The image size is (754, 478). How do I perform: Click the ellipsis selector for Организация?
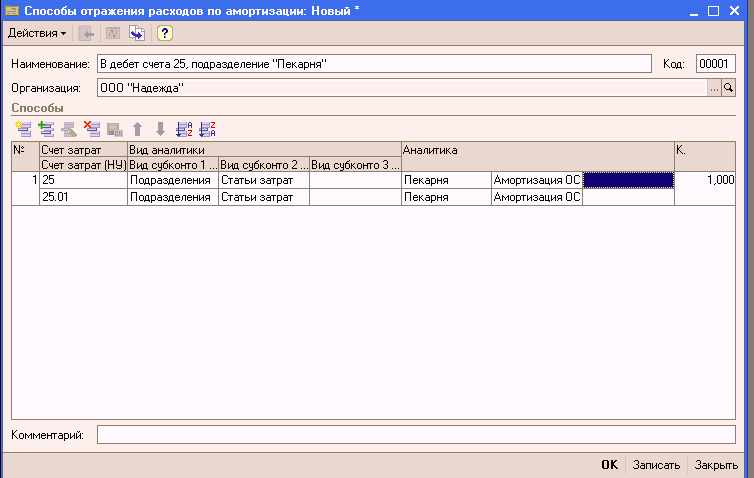[714, 88]
